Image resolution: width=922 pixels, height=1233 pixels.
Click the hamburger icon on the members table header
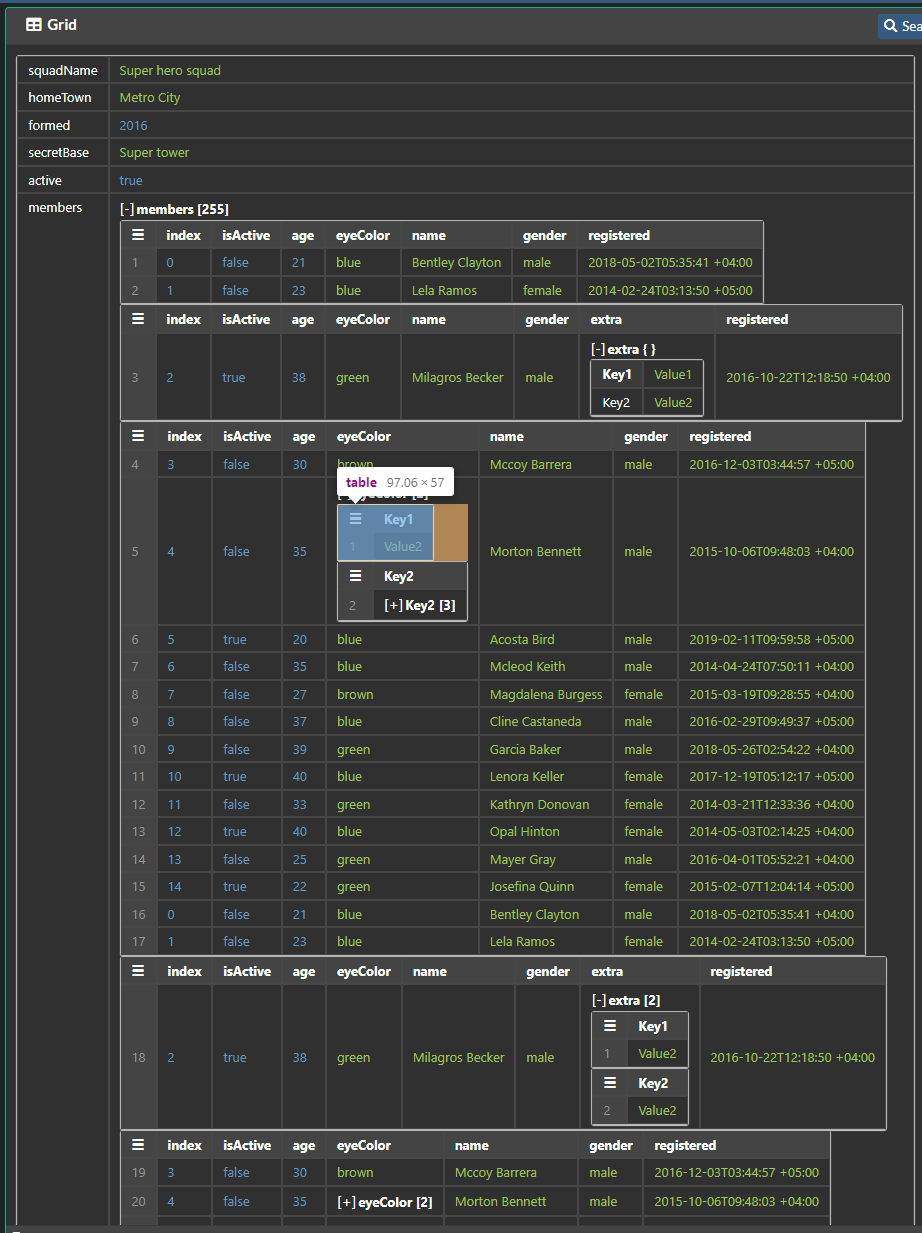pos(137,235)
